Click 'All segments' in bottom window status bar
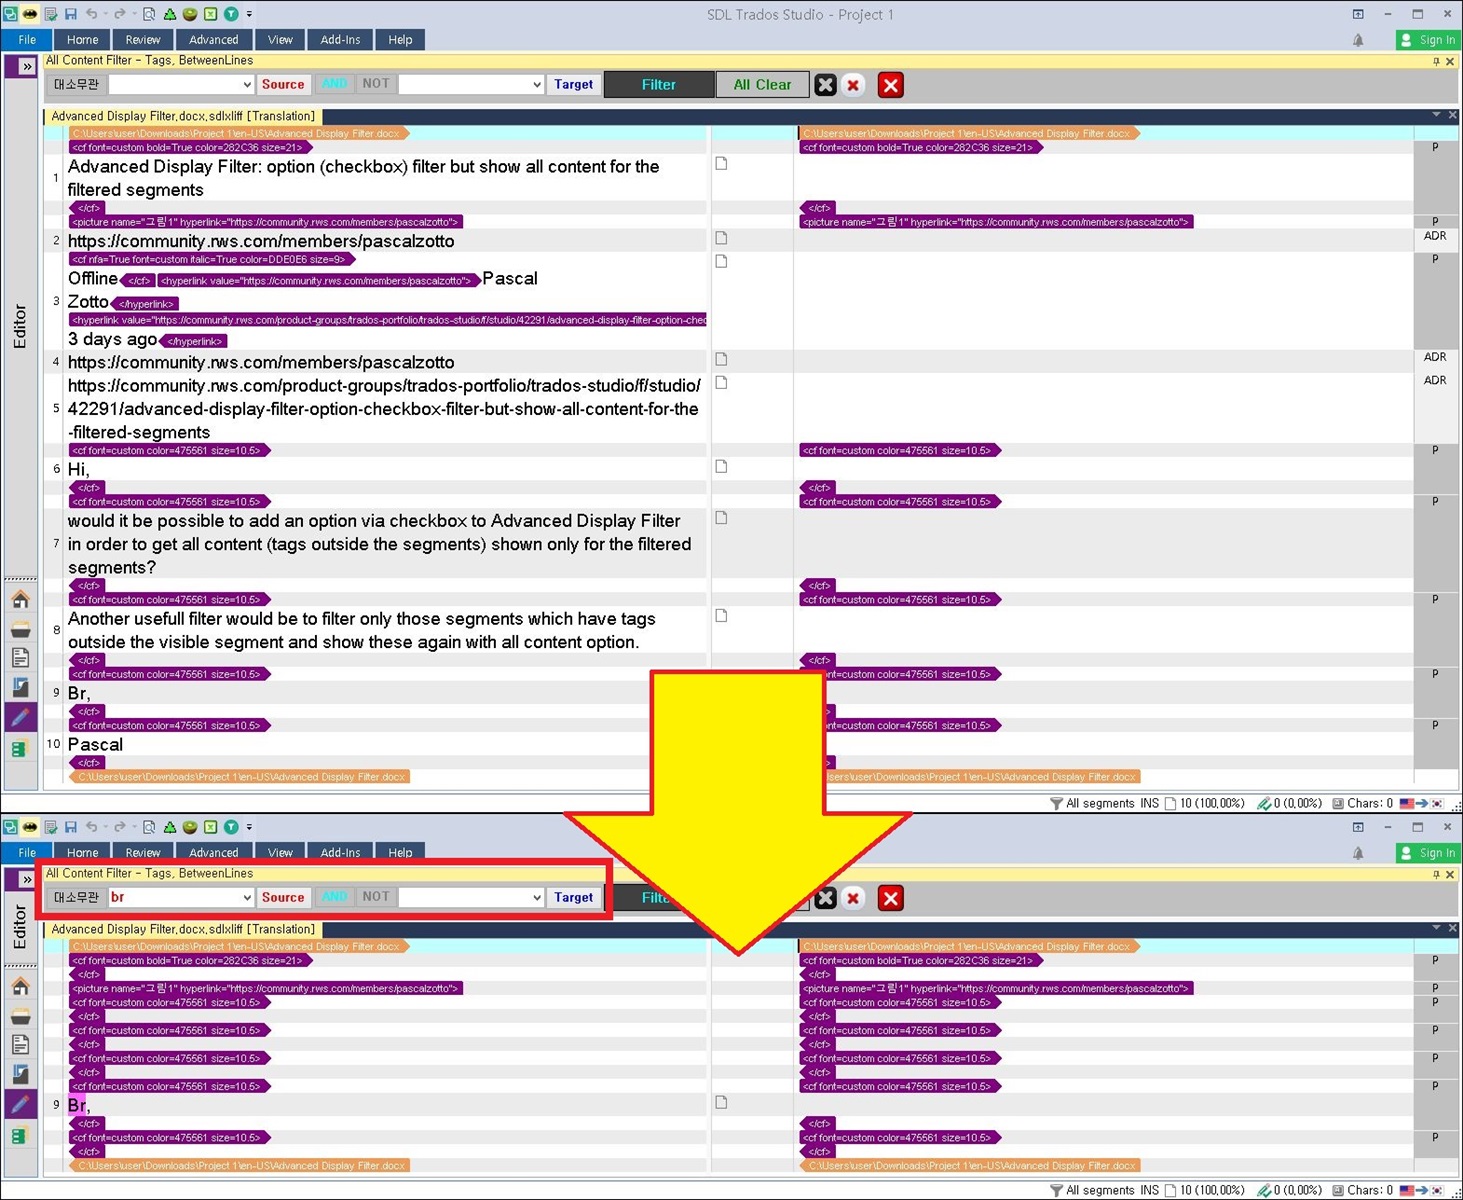This screenshot has width=1463, height=1200. coord(1100,1190)
